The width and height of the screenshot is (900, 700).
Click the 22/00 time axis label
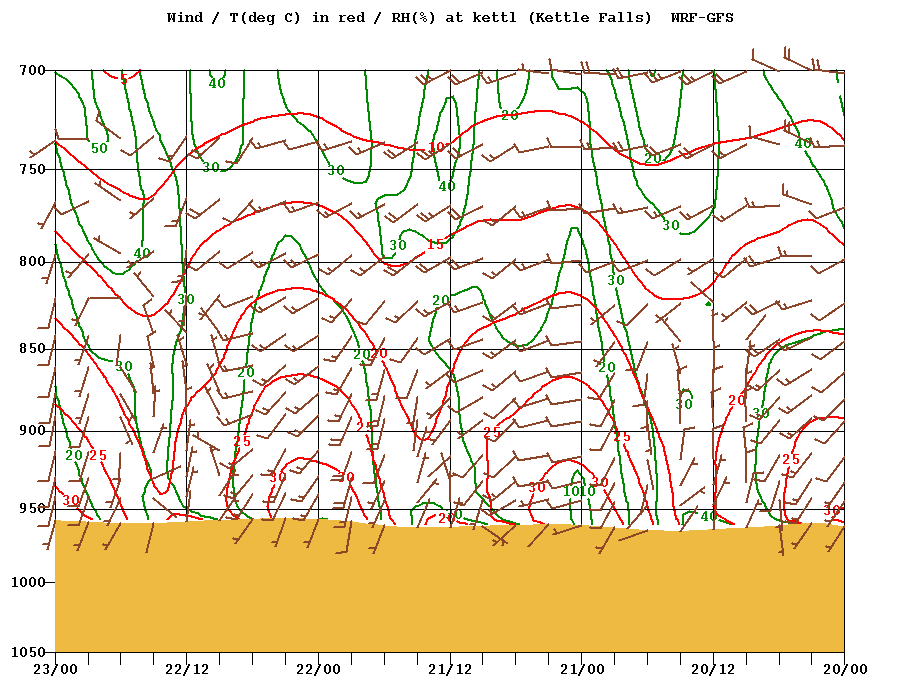click(x=319, y=670)
